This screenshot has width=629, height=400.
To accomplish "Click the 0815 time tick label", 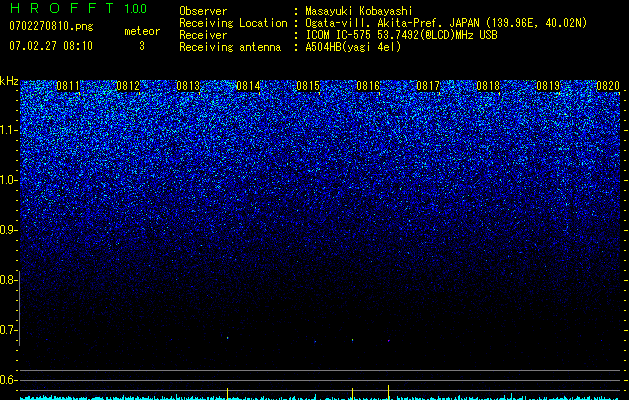I will click(308, 86).
